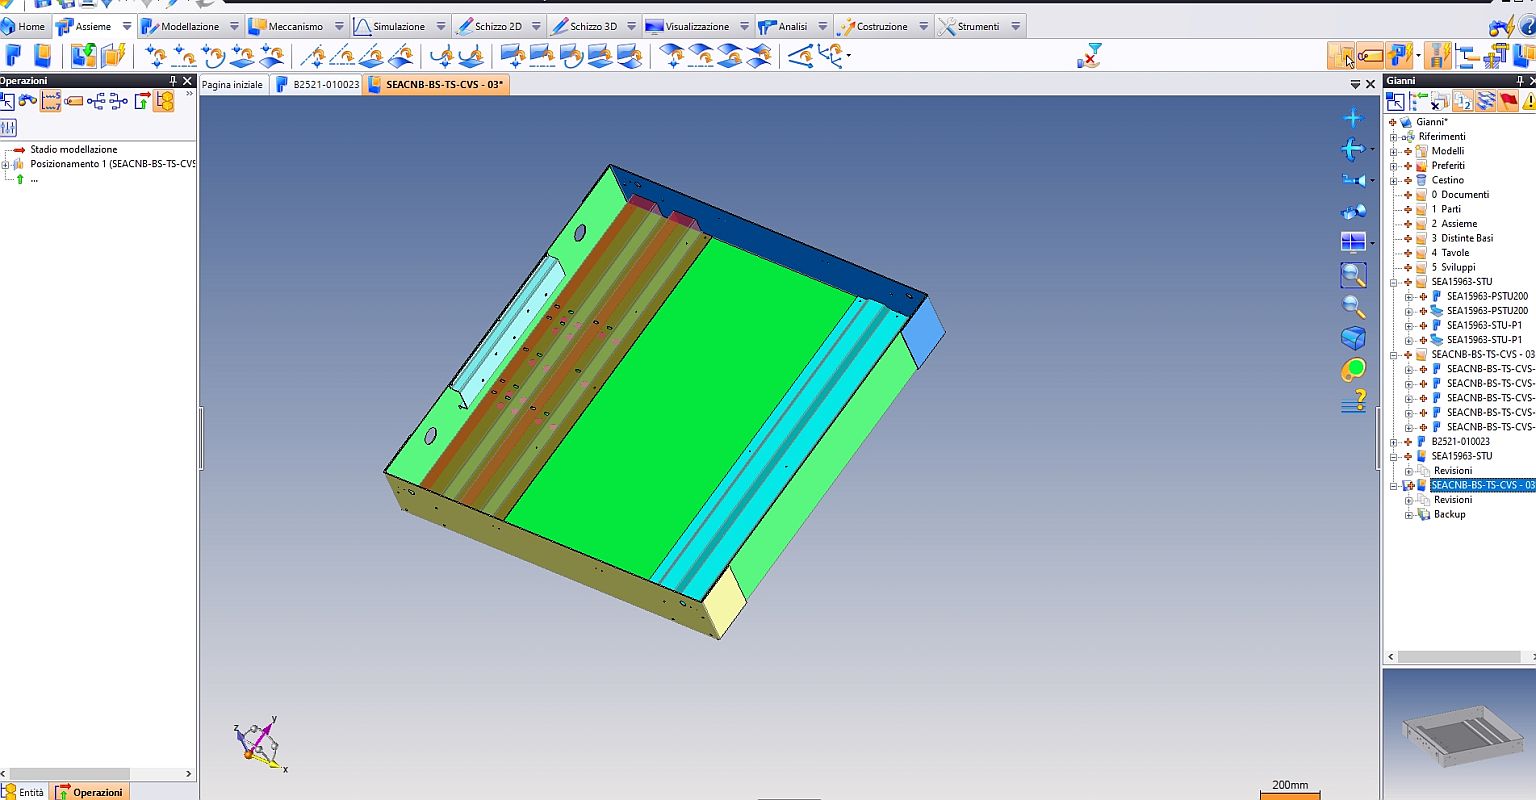This screenshot has width=1536, height=800.
Task: Open the Modellazione tab dropdown arrow
Action: (234, 27)
